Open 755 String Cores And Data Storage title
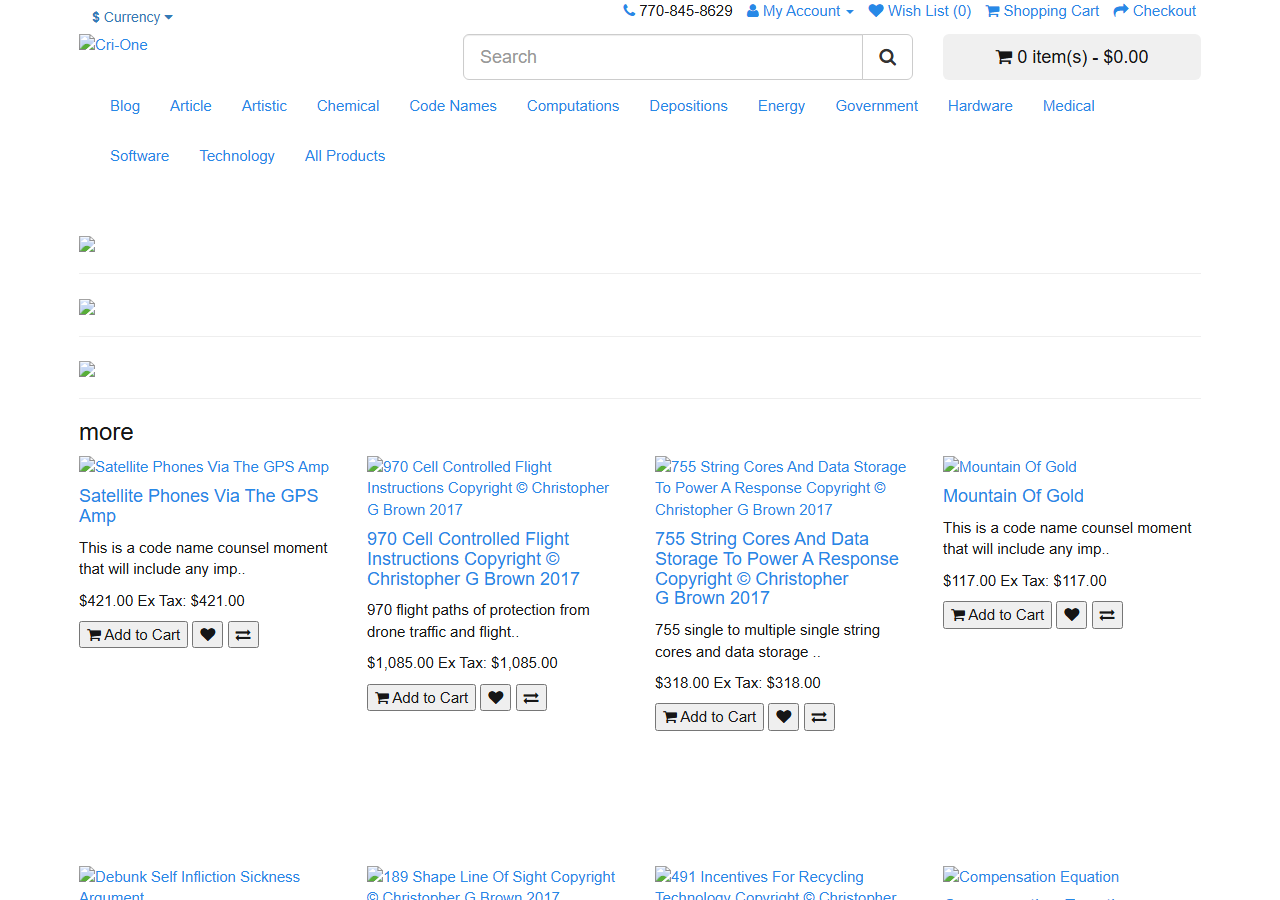 777,569
